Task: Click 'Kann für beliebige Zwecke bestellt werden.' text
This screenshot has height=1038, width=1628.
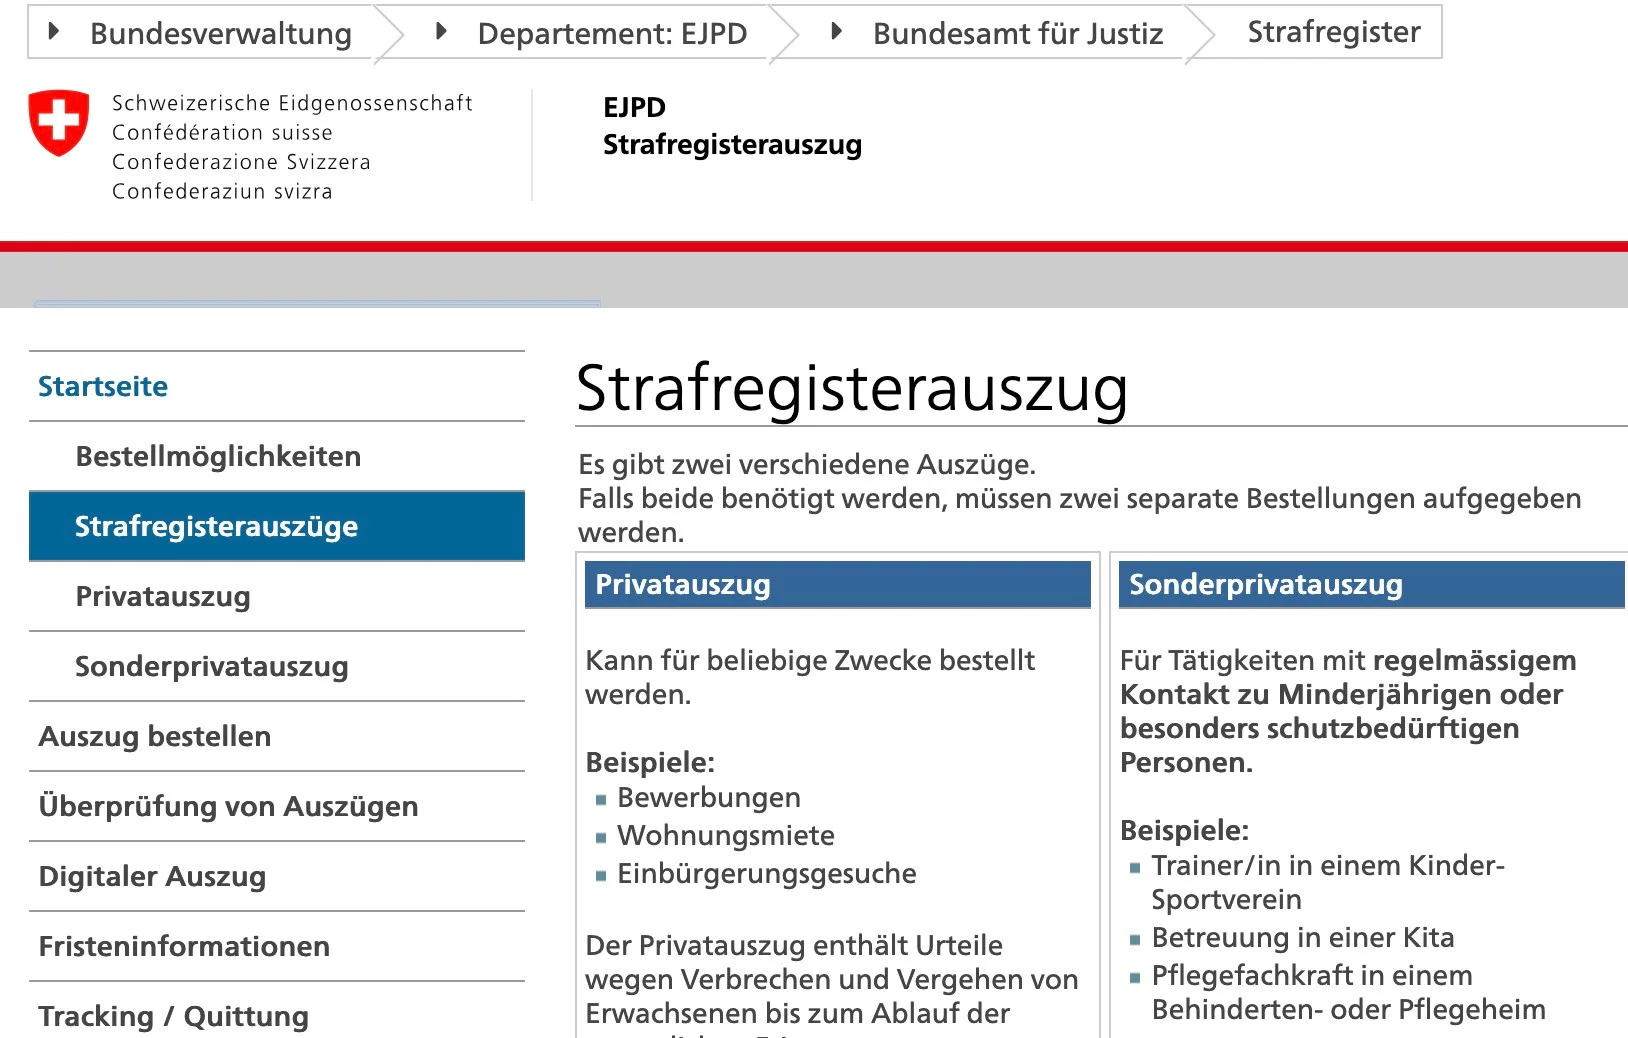Action: coord(810,677)
